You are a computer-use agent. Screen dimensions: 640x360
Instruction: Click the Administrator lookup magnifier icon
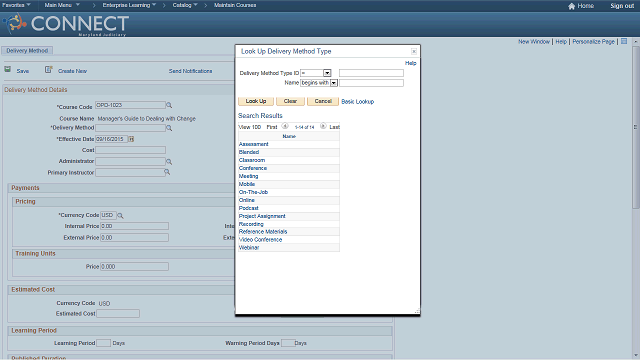169,162
